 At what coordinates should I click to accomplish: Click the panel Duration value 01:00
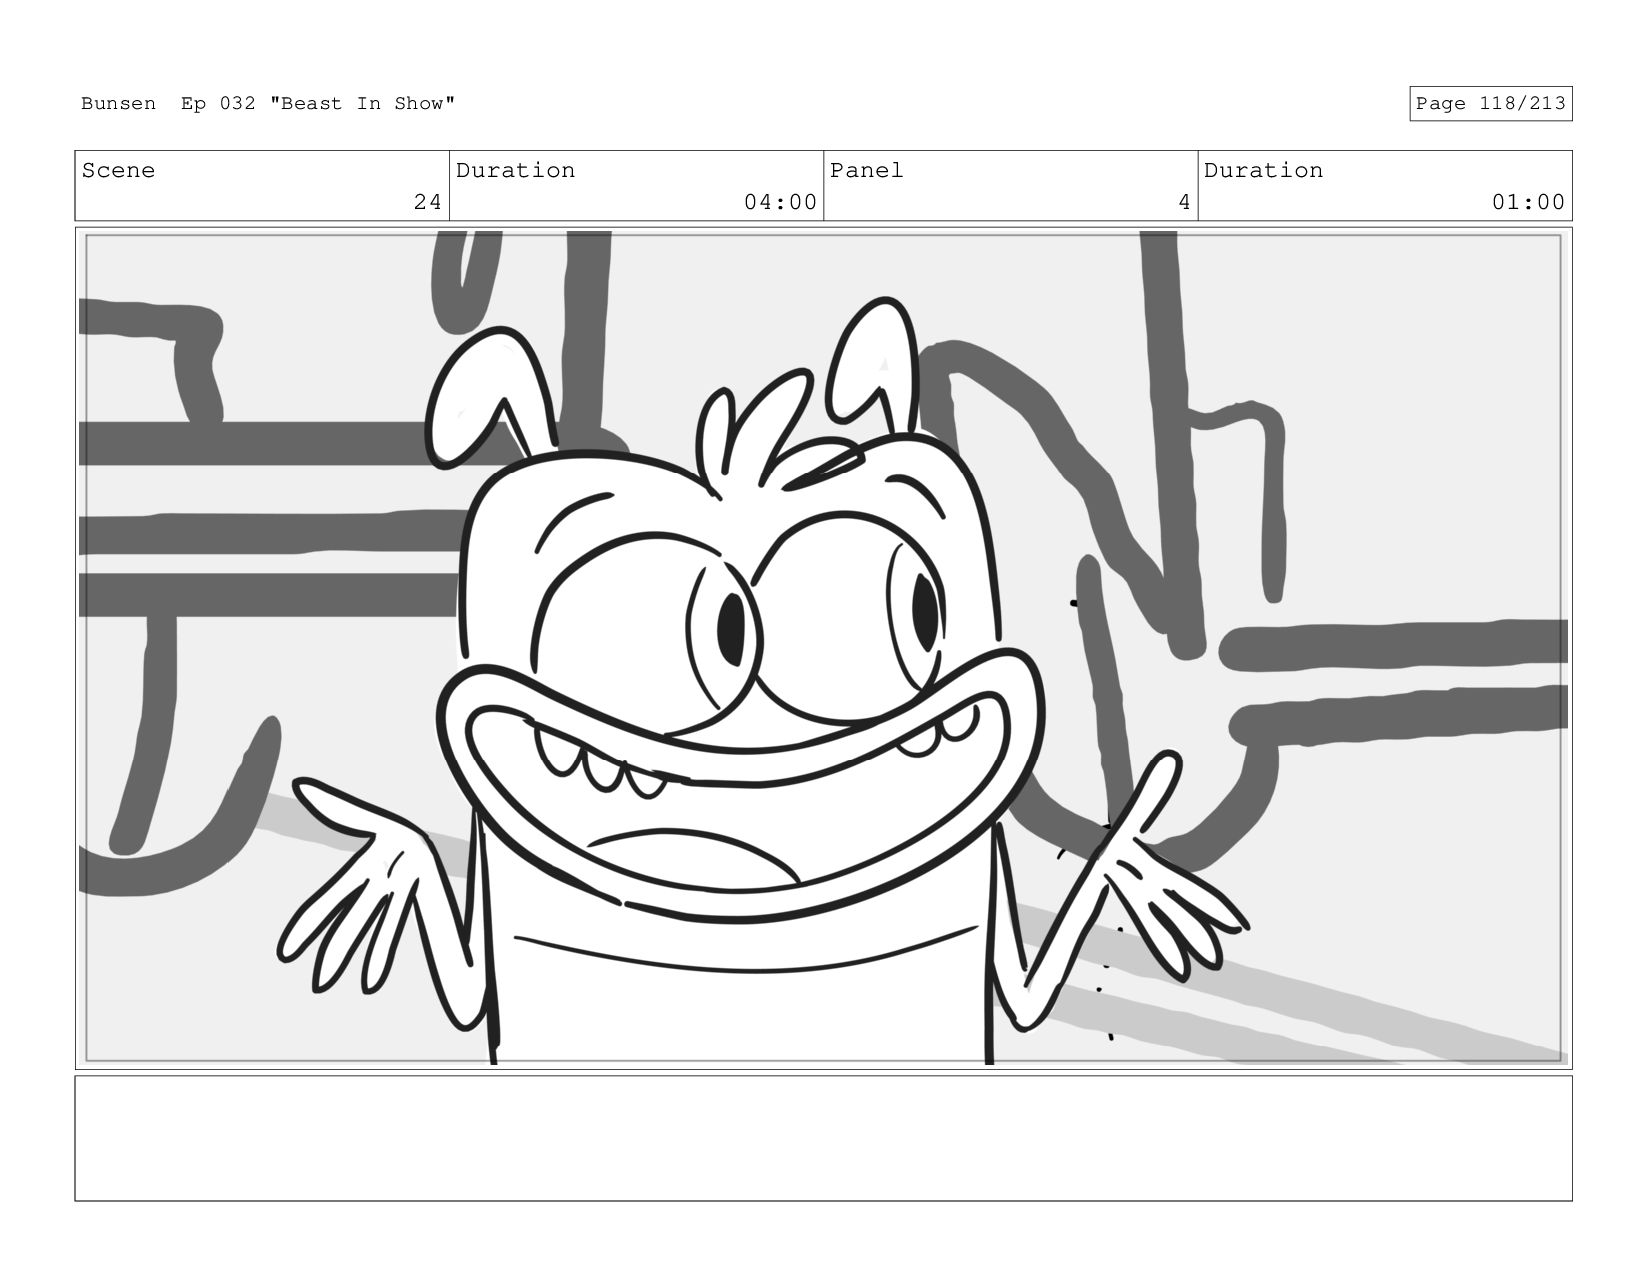[1528, 202]
